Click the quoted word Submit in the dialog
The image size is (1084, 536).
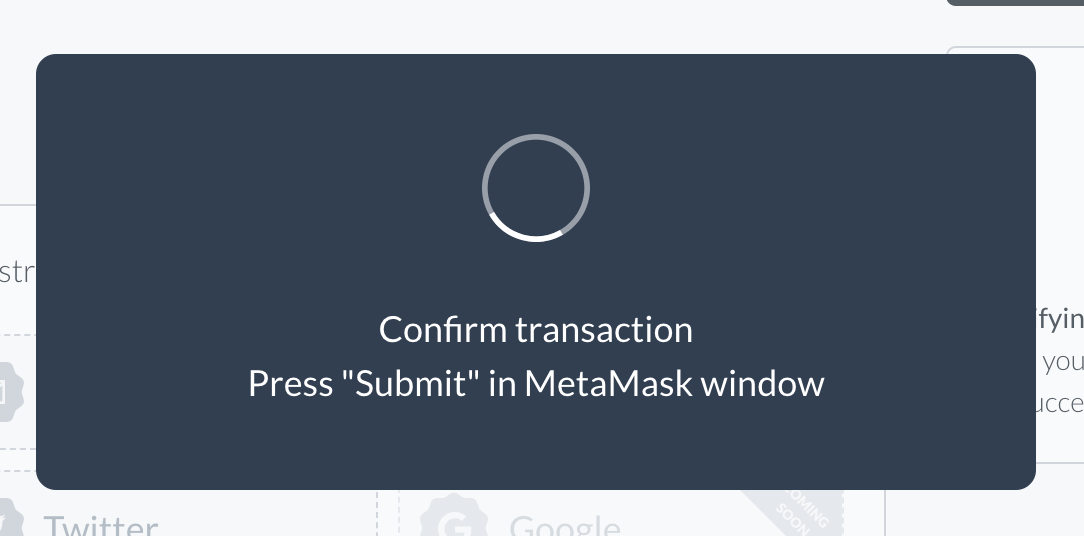[411, 383]
